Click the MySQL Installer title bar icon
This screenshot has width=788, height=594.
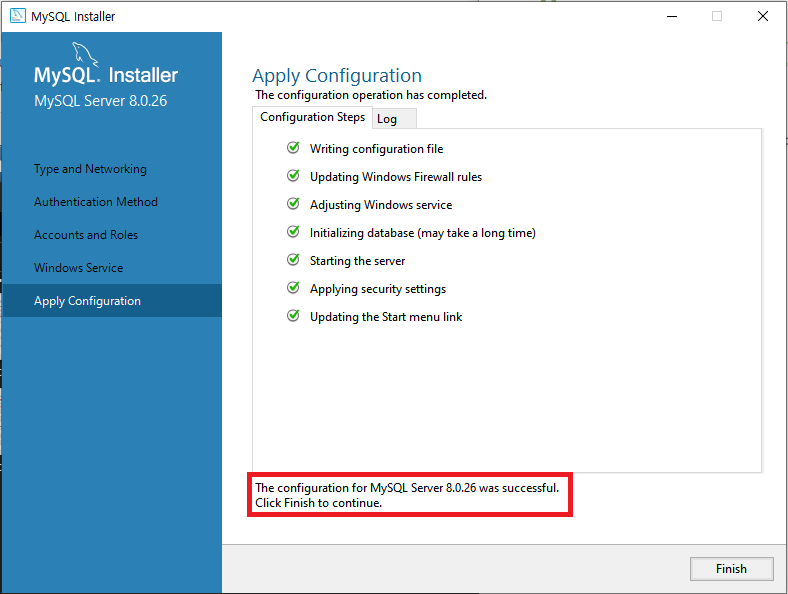tap(18, 16)
